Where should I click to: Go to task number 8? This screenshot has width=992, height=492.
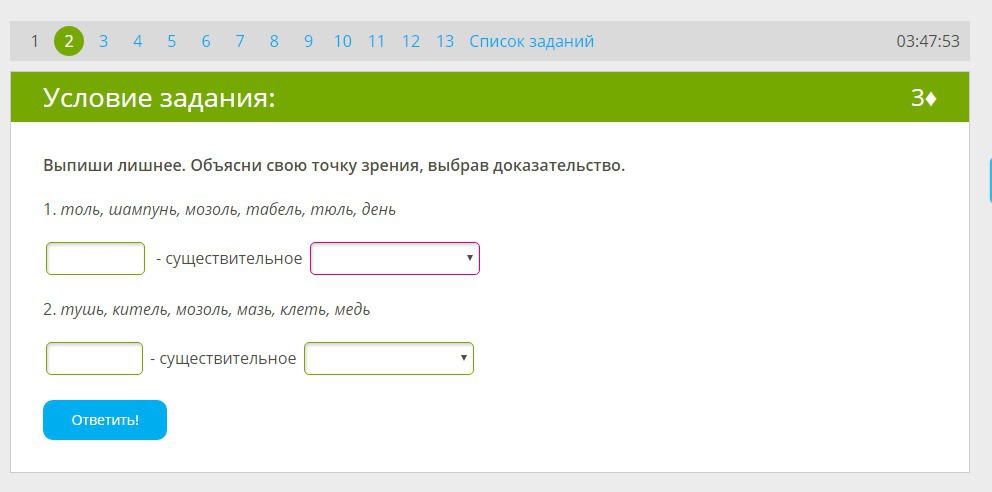point(274,41)
